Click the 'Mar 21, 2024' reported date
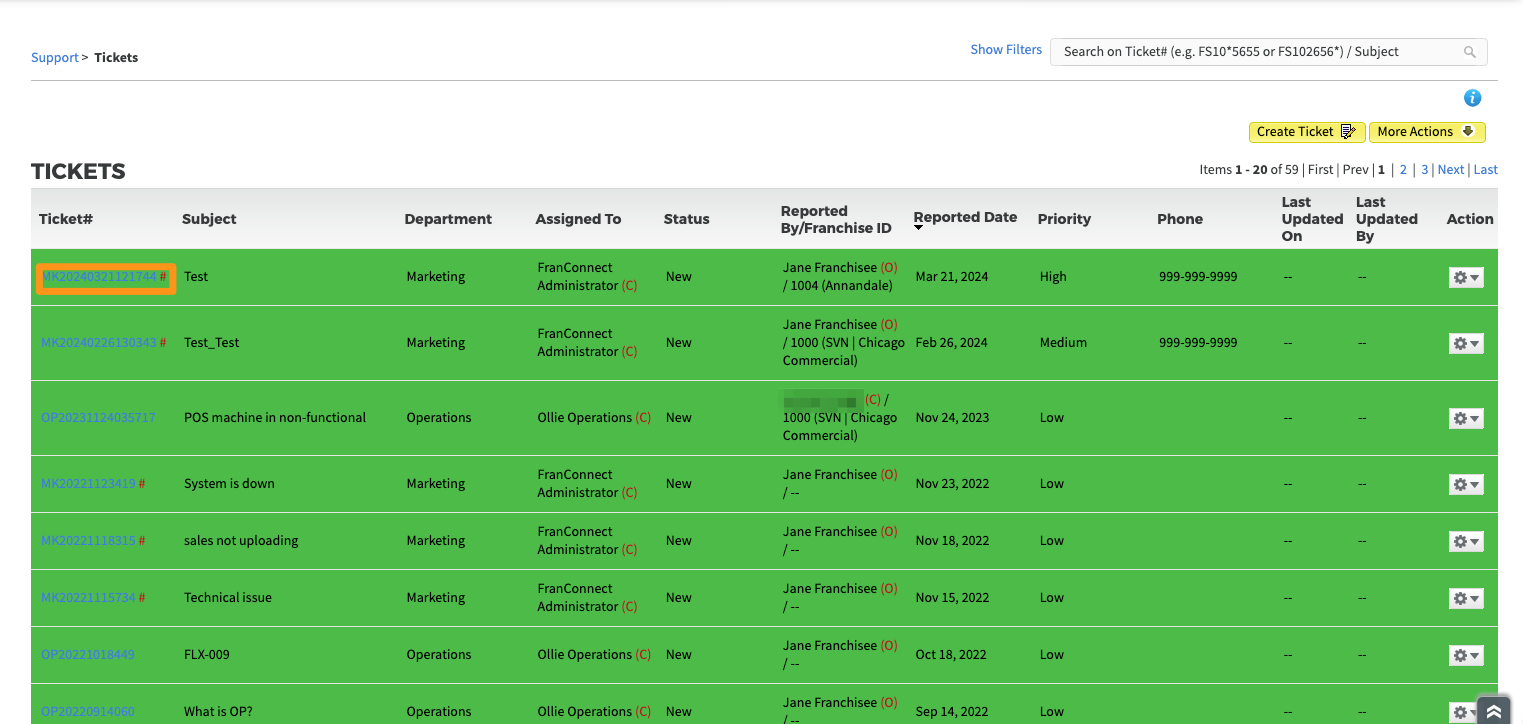The image size is (1523, 724). coord(952,277)
